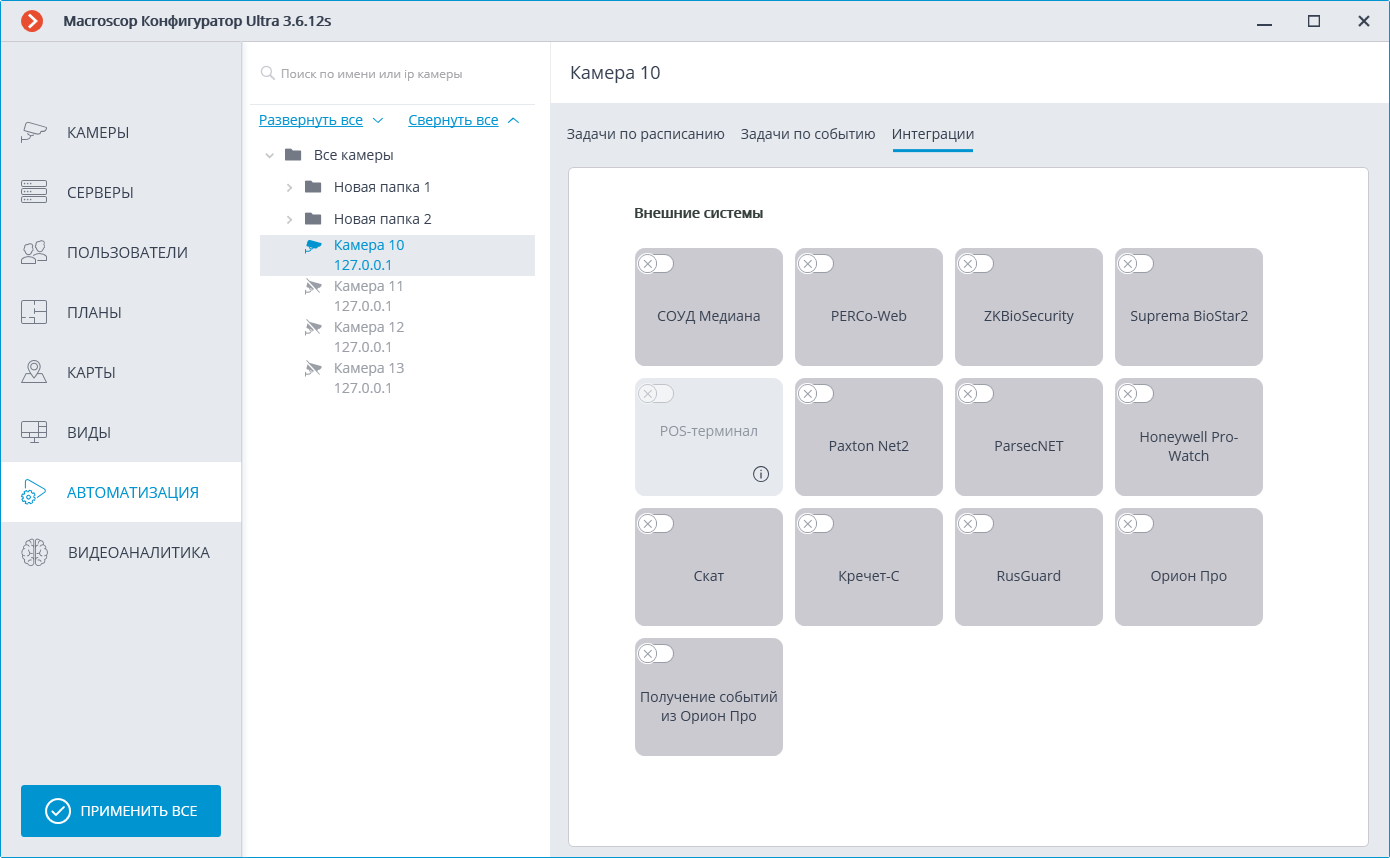
Task: Open the ВИДЕОАНАЛИТИКА section
Action: (x=121, y=552)
